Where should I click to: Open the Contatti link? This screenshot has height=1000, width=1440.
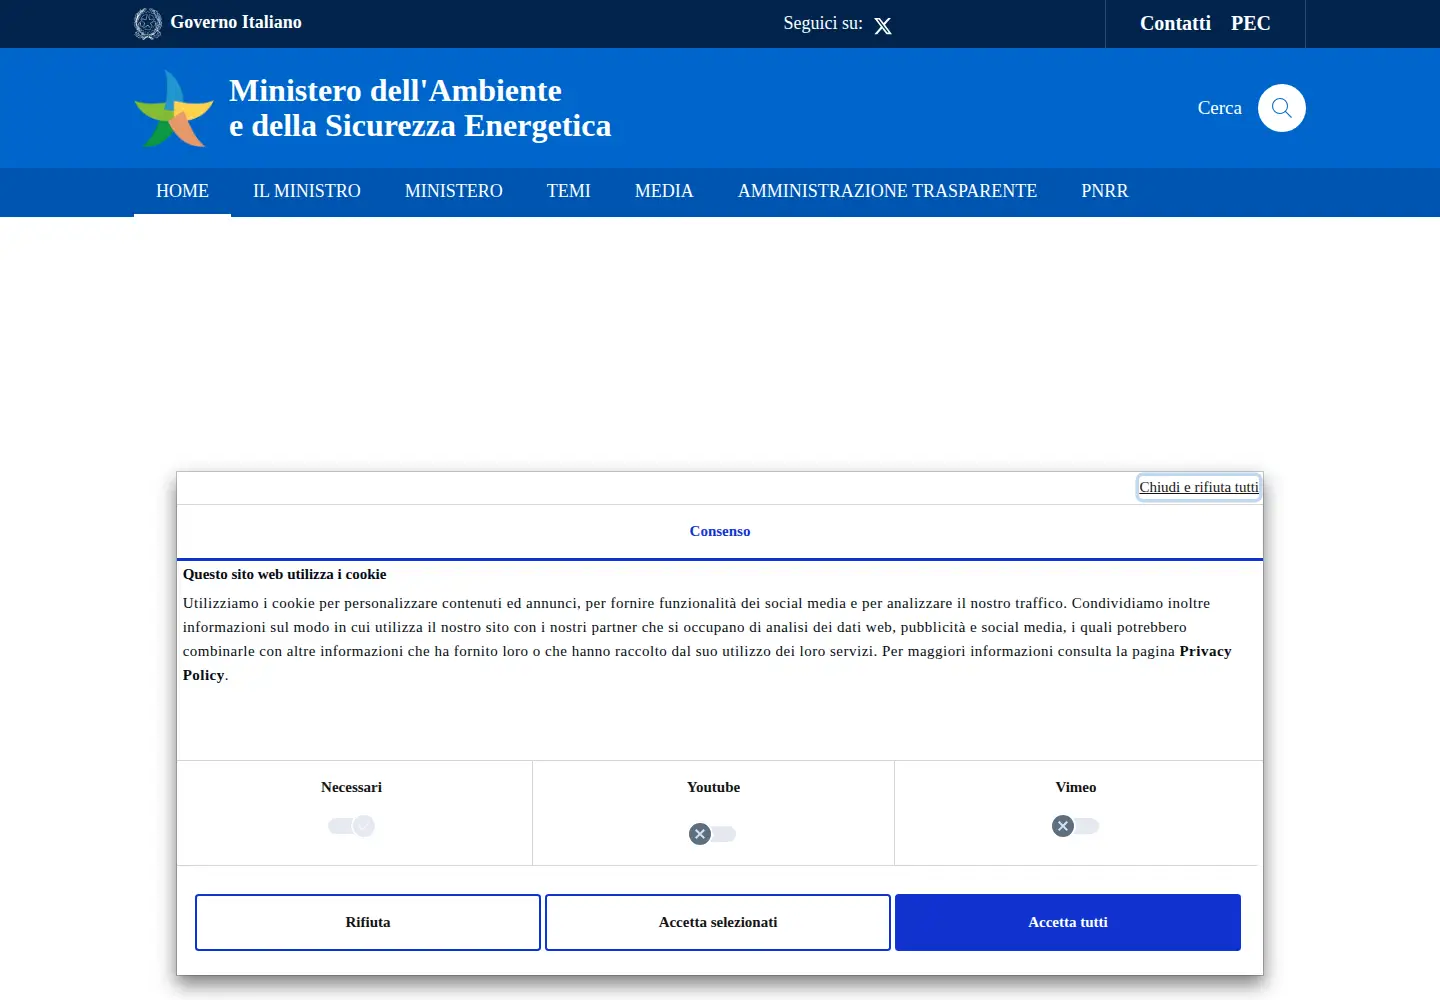tap(1175, 23)
